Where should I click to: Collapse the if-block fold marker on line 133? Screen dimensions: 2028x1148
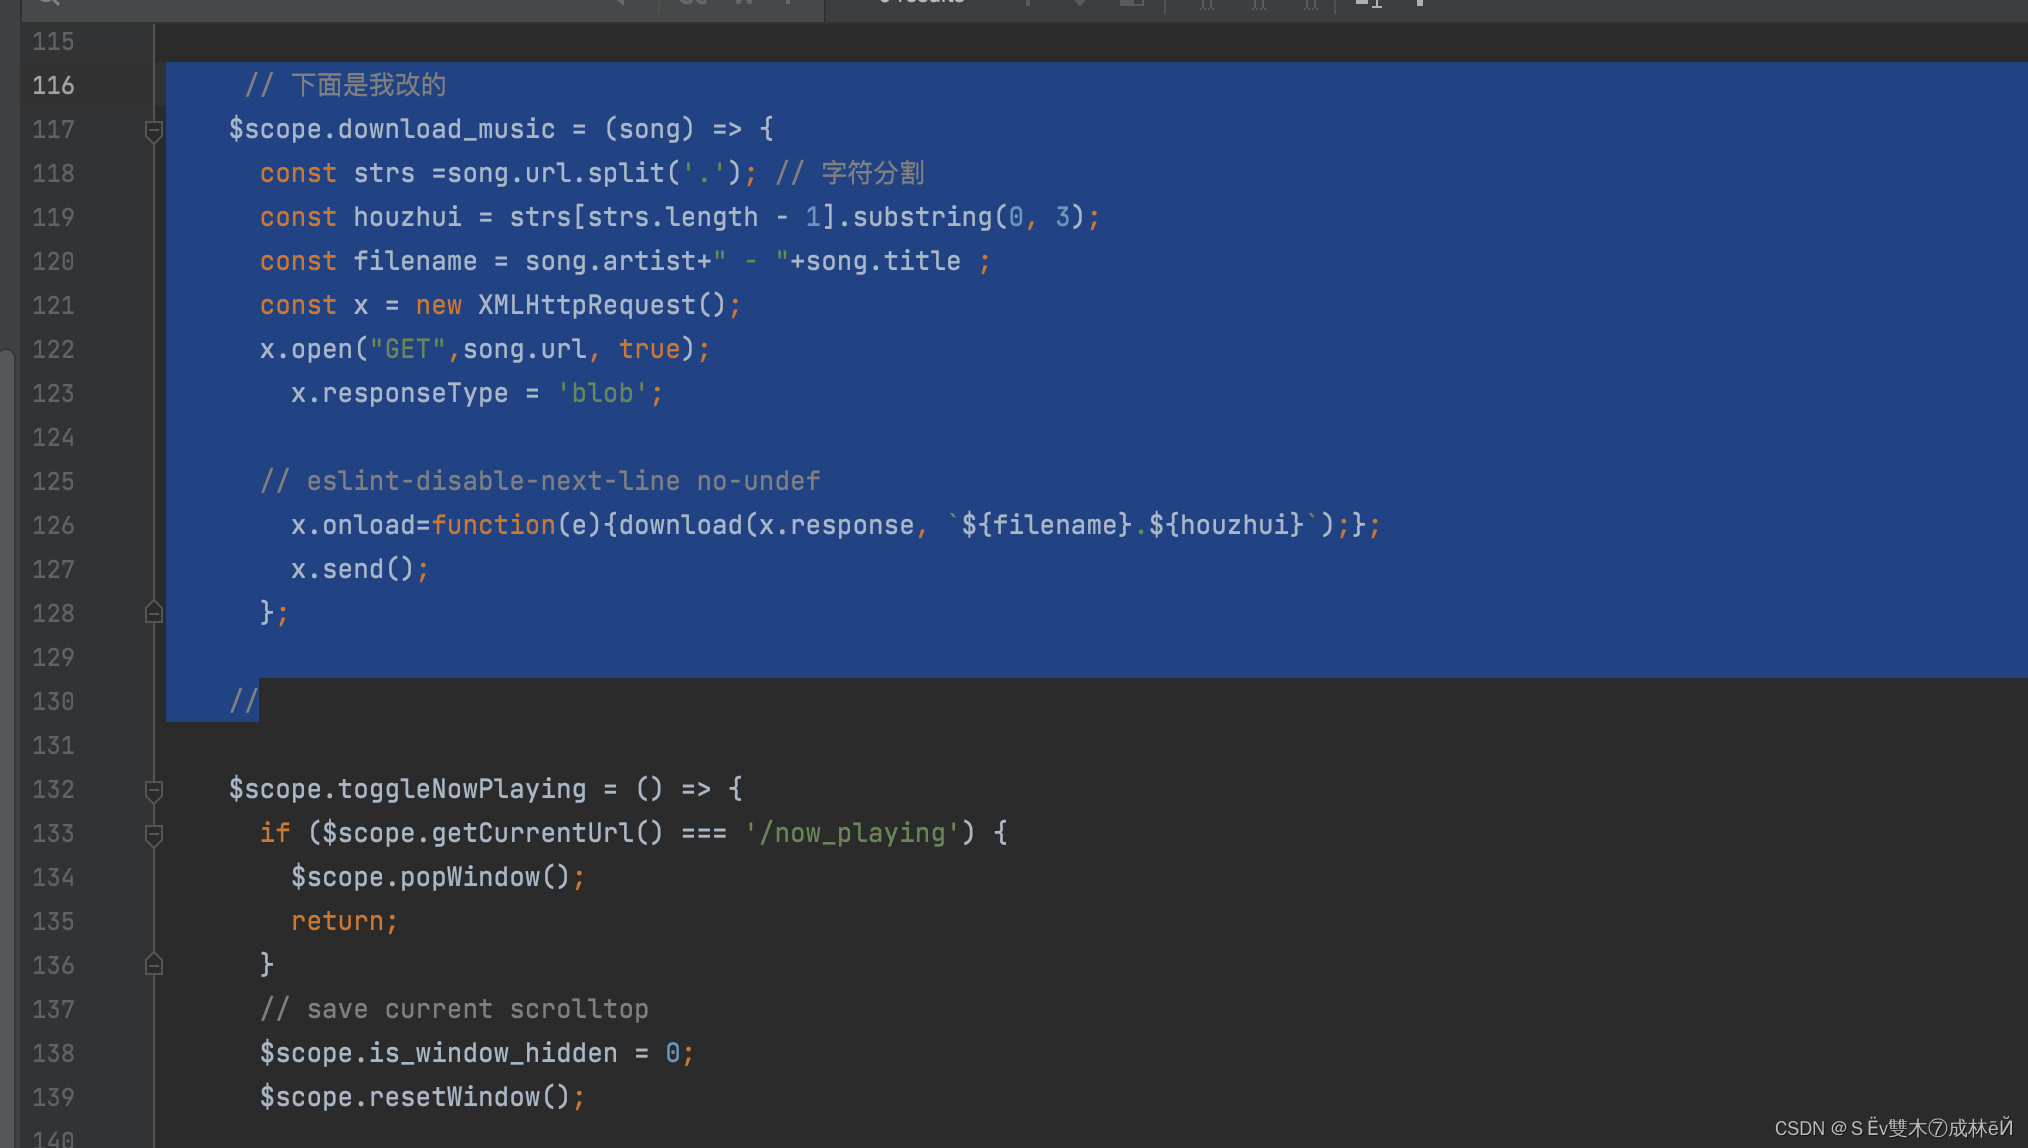(x=154, y=834)
